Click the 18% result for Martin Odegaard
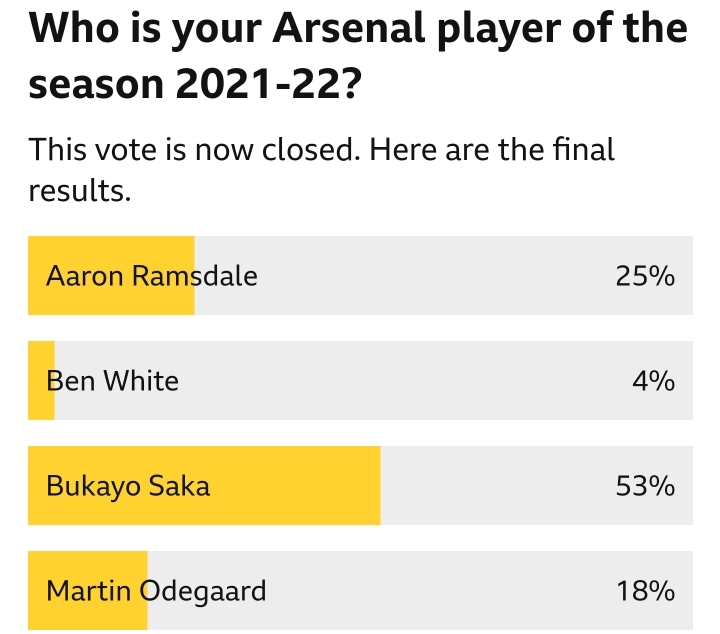 (645, 590)
